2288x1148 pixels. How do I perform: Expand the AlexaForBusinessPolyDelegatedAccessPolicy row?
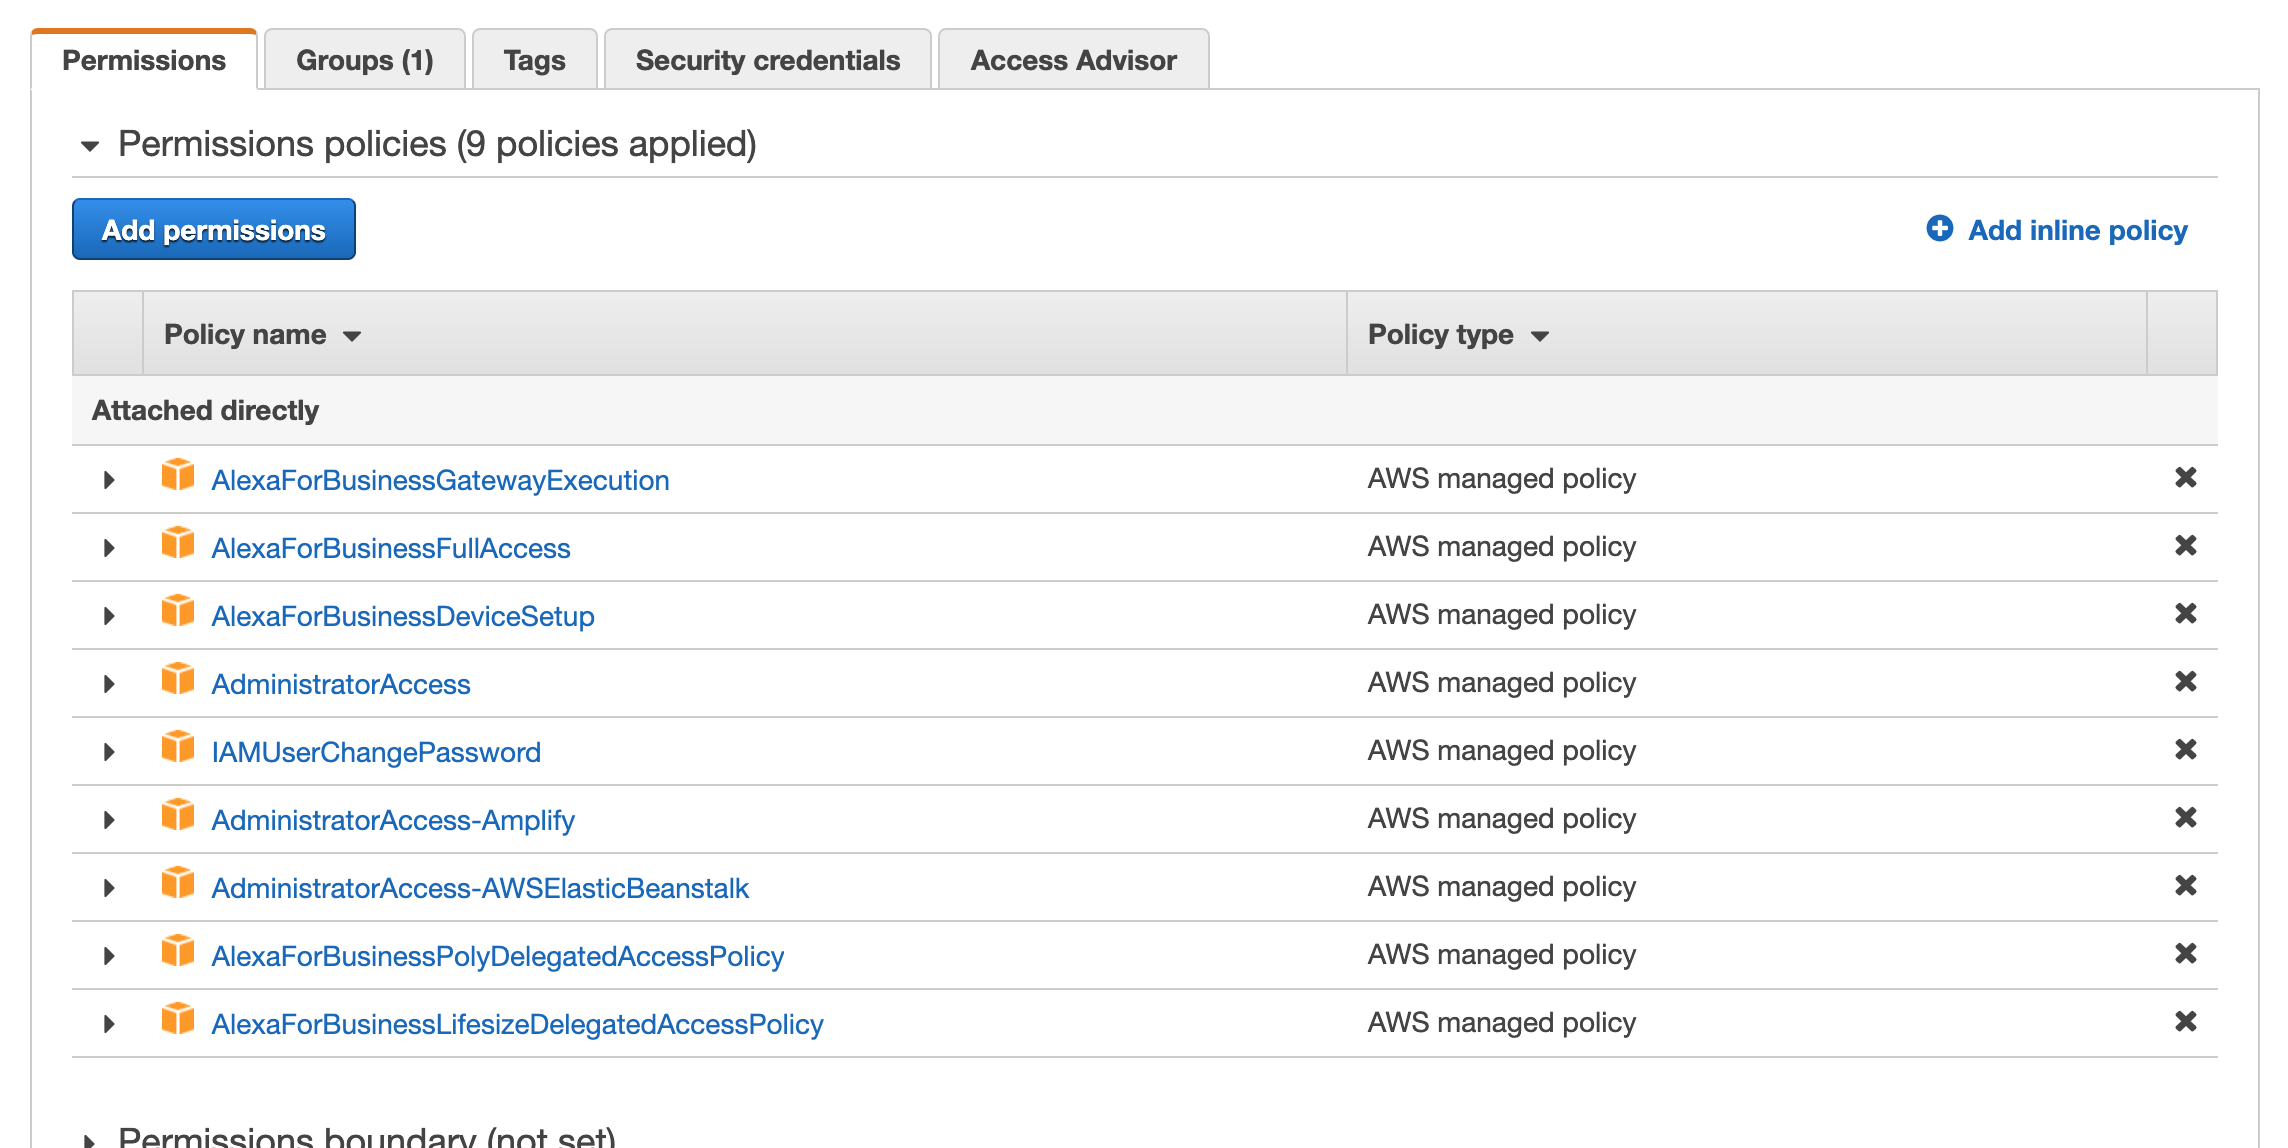coord(109,956)
